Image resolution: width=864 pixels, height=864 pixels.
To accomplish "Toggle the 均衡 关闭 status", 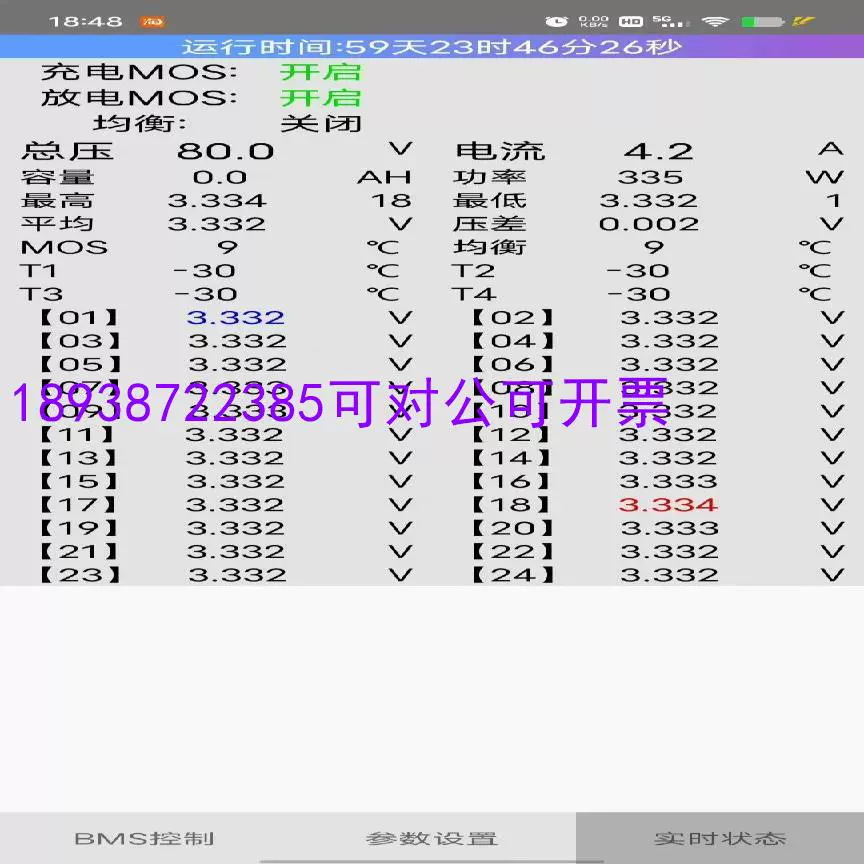I will pyautogui.click(x=320, y=124).
